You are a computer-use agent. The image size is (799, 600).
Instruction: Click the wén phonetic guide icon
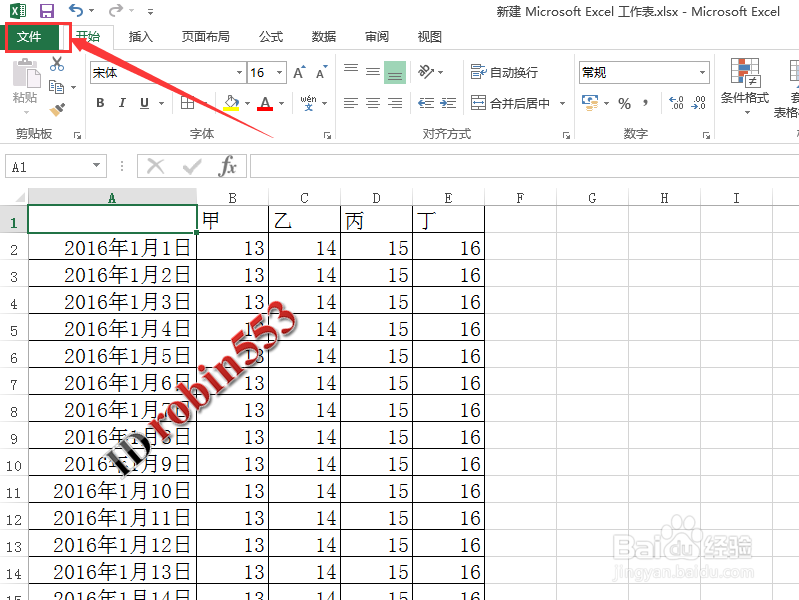point(309,103)
